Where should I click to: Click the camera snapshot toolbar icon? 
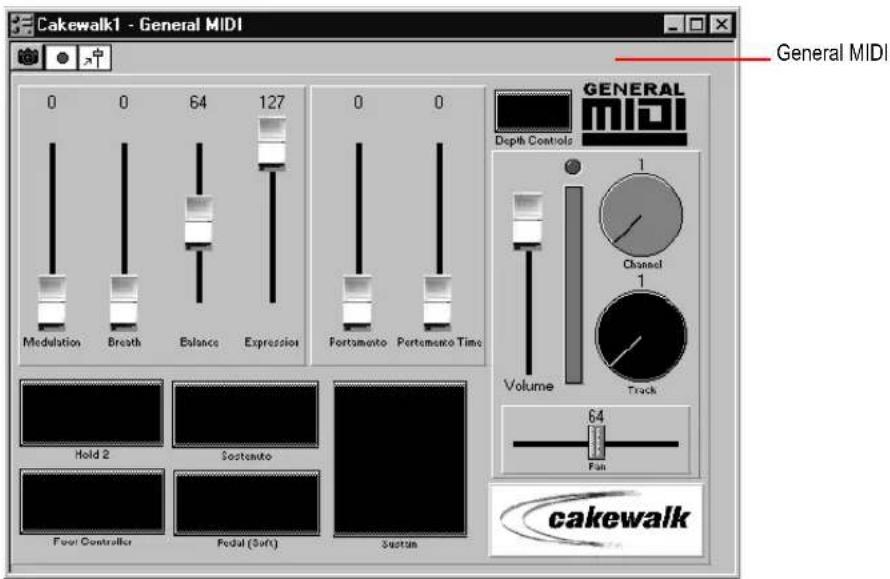(27, 57)
